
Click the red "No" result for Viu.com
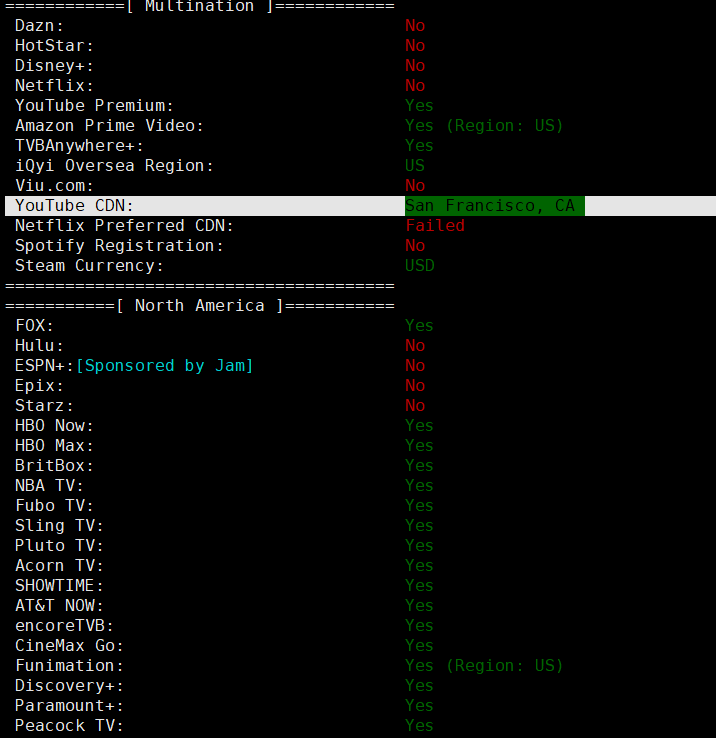(415, 185)
